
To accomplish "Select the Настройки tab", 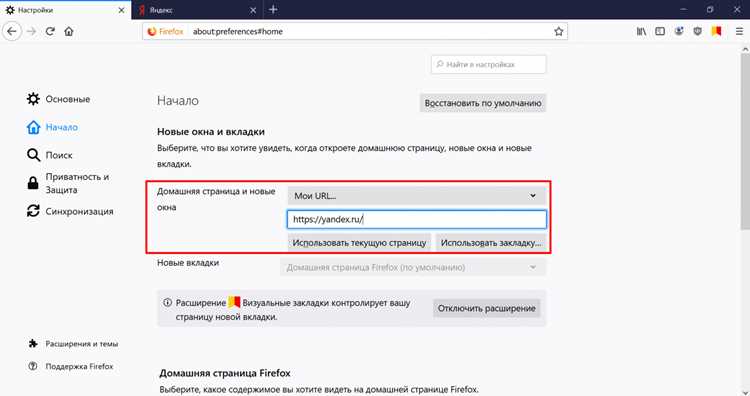I will click(66, 10).
